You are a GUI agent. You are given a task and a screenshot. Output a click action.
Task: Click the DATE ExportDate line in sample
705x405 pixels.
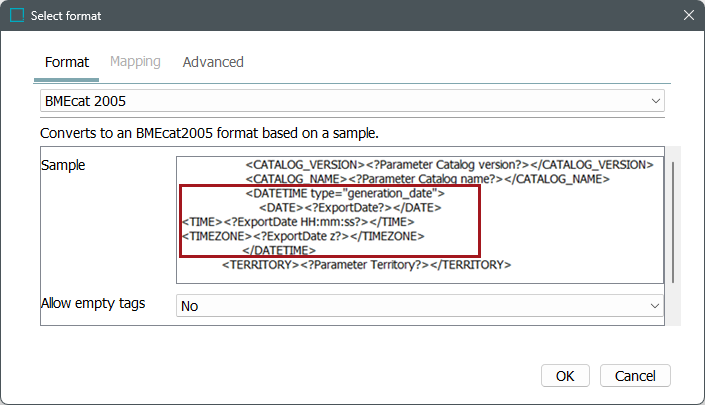[349, 207]
